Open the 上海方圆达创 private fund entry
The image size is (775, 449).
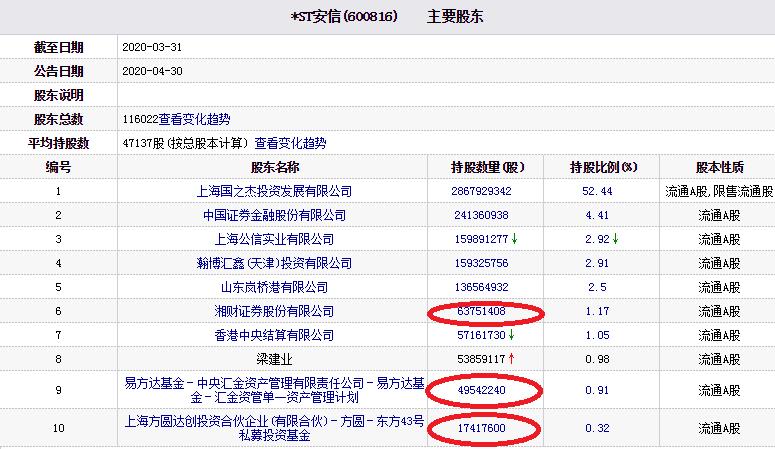click(275, 429)
